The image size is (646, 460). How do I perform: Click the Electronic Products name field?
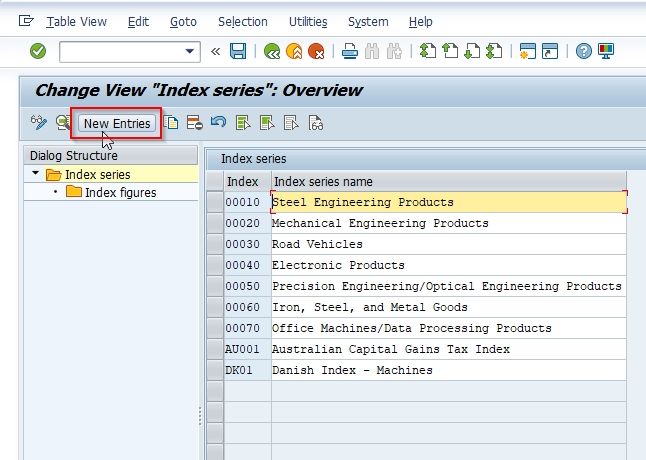[448, 265]
